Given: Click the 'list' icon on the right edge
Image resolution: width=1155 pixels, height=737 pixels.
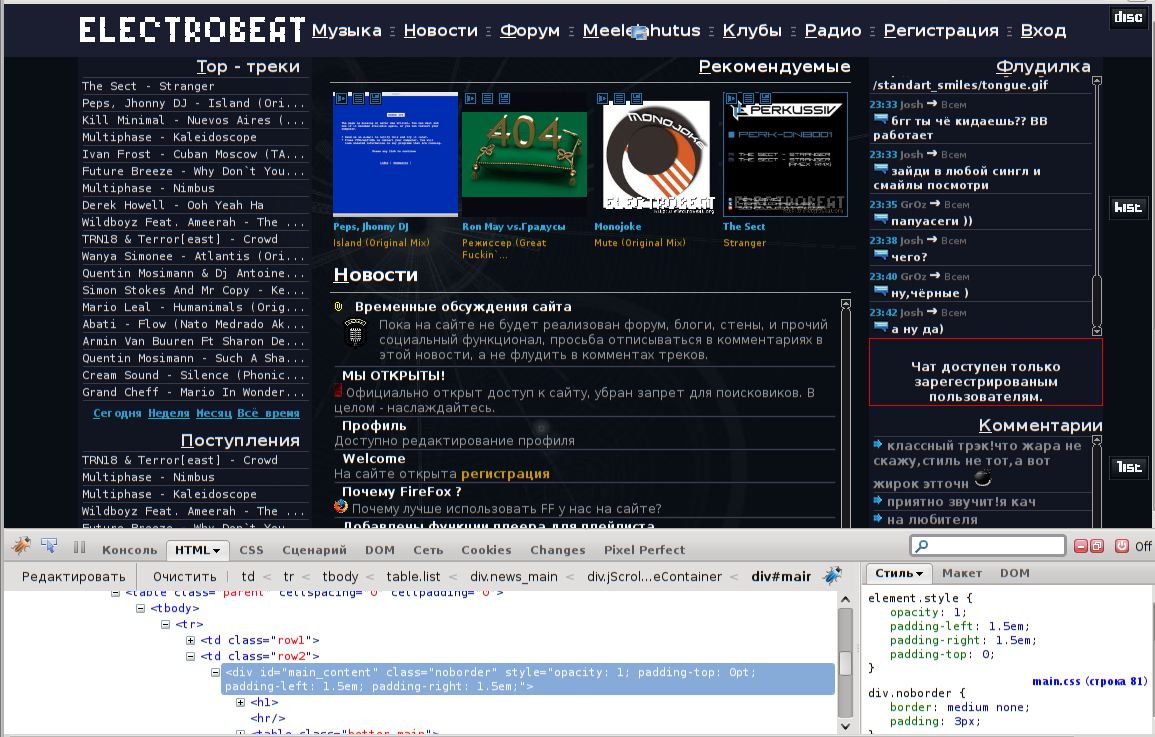Looking at the screenshot, I should 1128,467.
